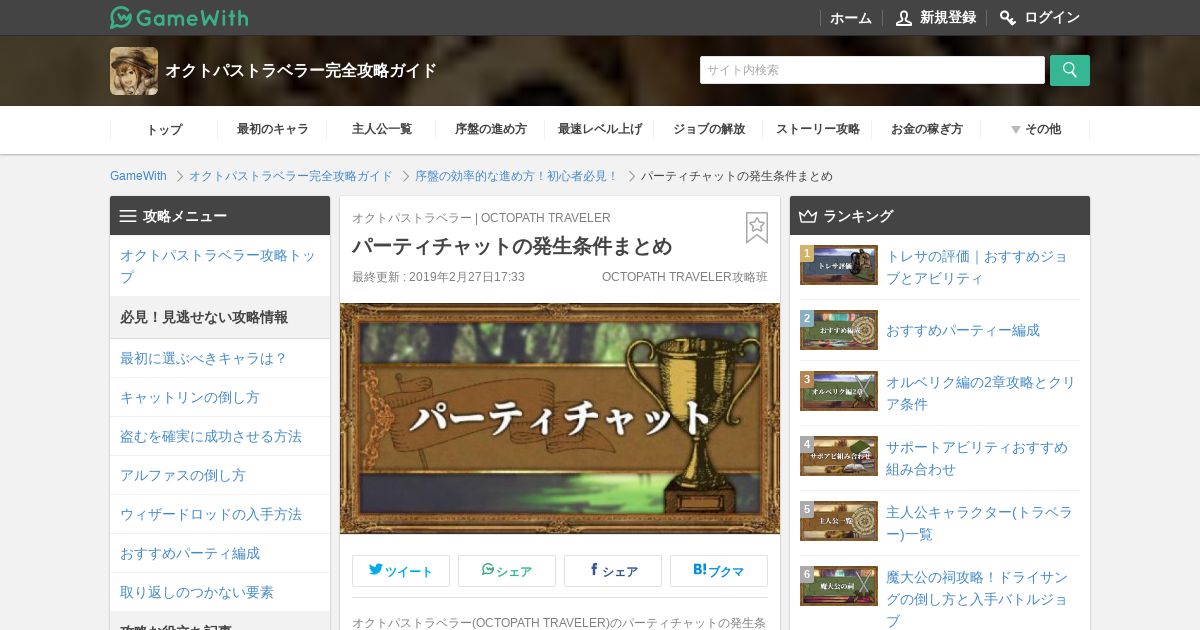Open 主人公キャラクター一覧 ranking link
This screenshot has width=1200, height=630.
coord(979,523)
